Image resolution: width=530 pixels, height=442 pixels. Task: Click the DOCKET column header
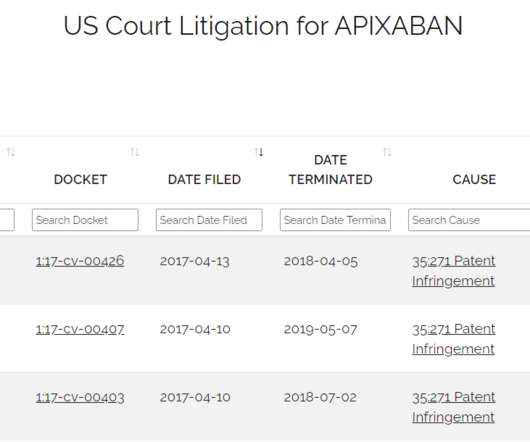(80, 179)
